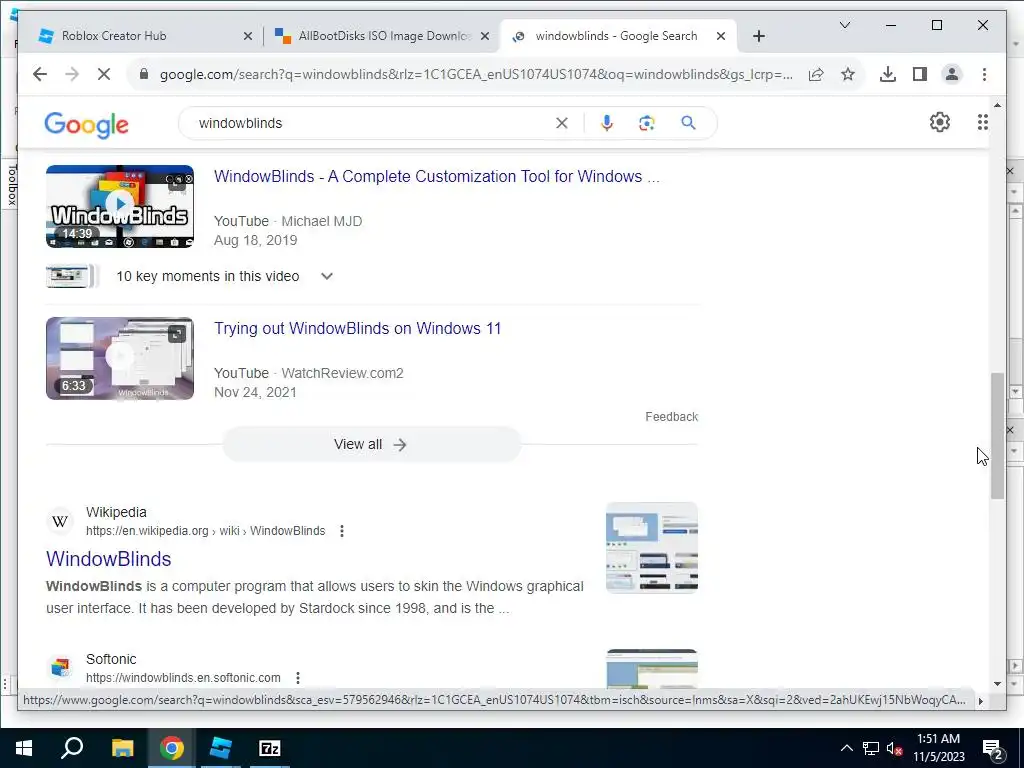
Task: Open the Google apps grid
Action: (x=982, y=122)
